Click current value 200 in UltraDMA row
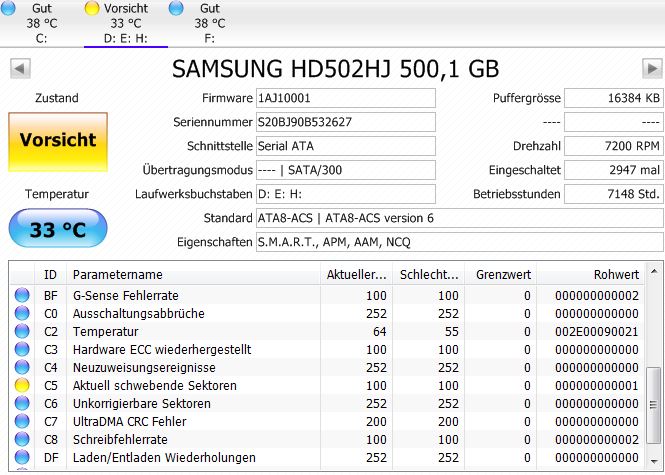Image resolution: width=665 pixels, height=475 pixels. coord(376,422)
